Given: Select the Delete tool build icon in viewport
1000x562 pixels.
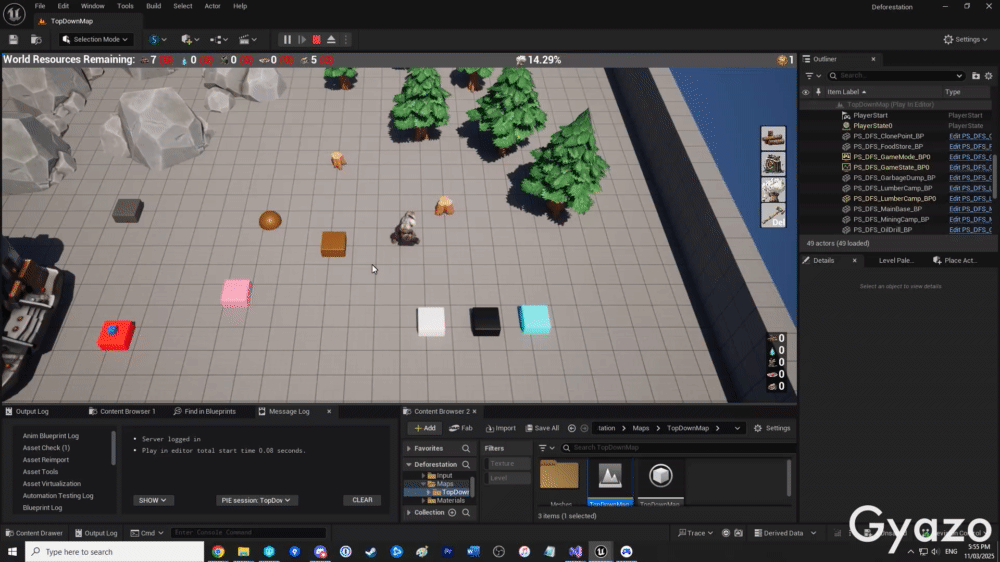Looking at the screenshot, I should pos(774,215).
